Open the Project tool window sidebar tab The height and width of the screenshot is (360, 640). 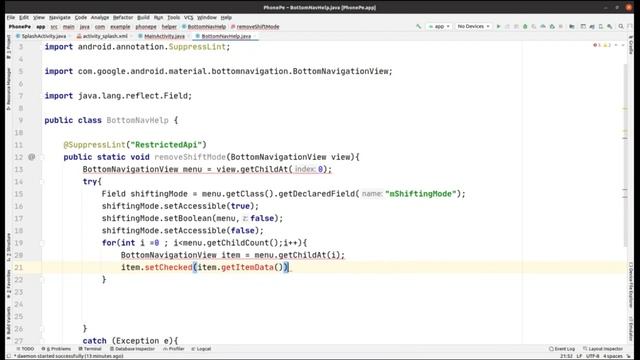[x=9, y=47]
